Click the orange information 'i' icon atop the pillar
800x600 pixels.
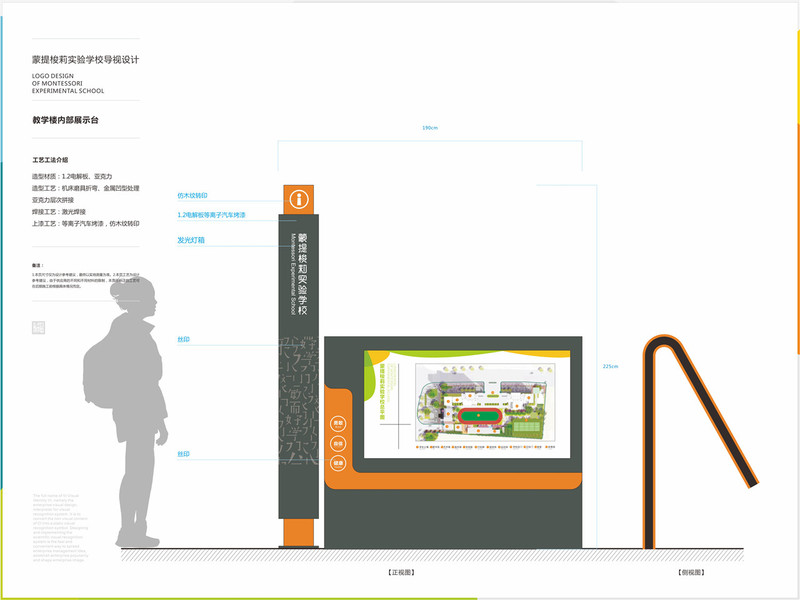coord(299,199)
